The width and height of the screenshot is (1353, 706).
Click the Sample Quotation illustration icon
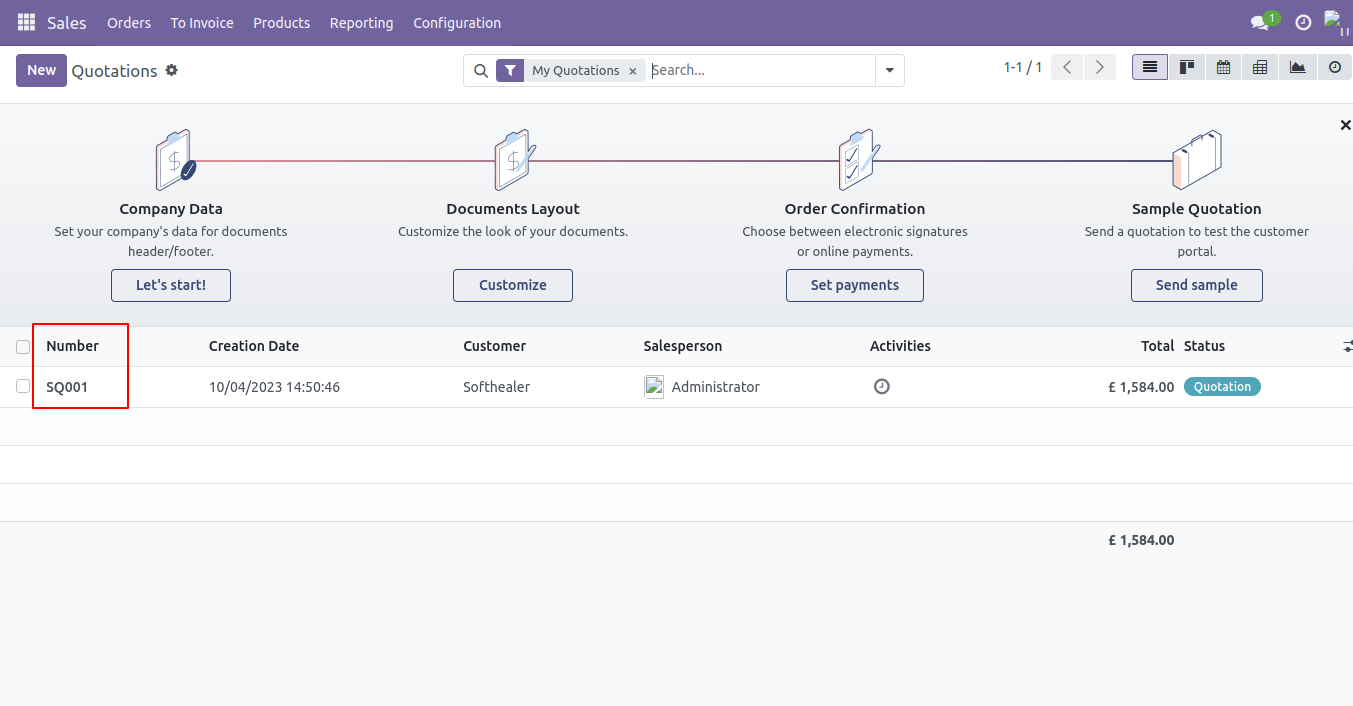pos(1197,160)
